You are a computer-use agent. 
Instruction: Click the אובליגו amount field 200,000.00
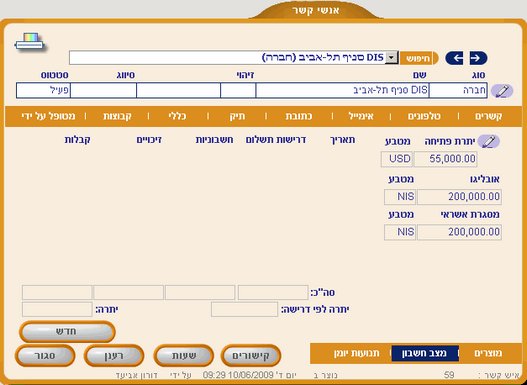[459, 197]
